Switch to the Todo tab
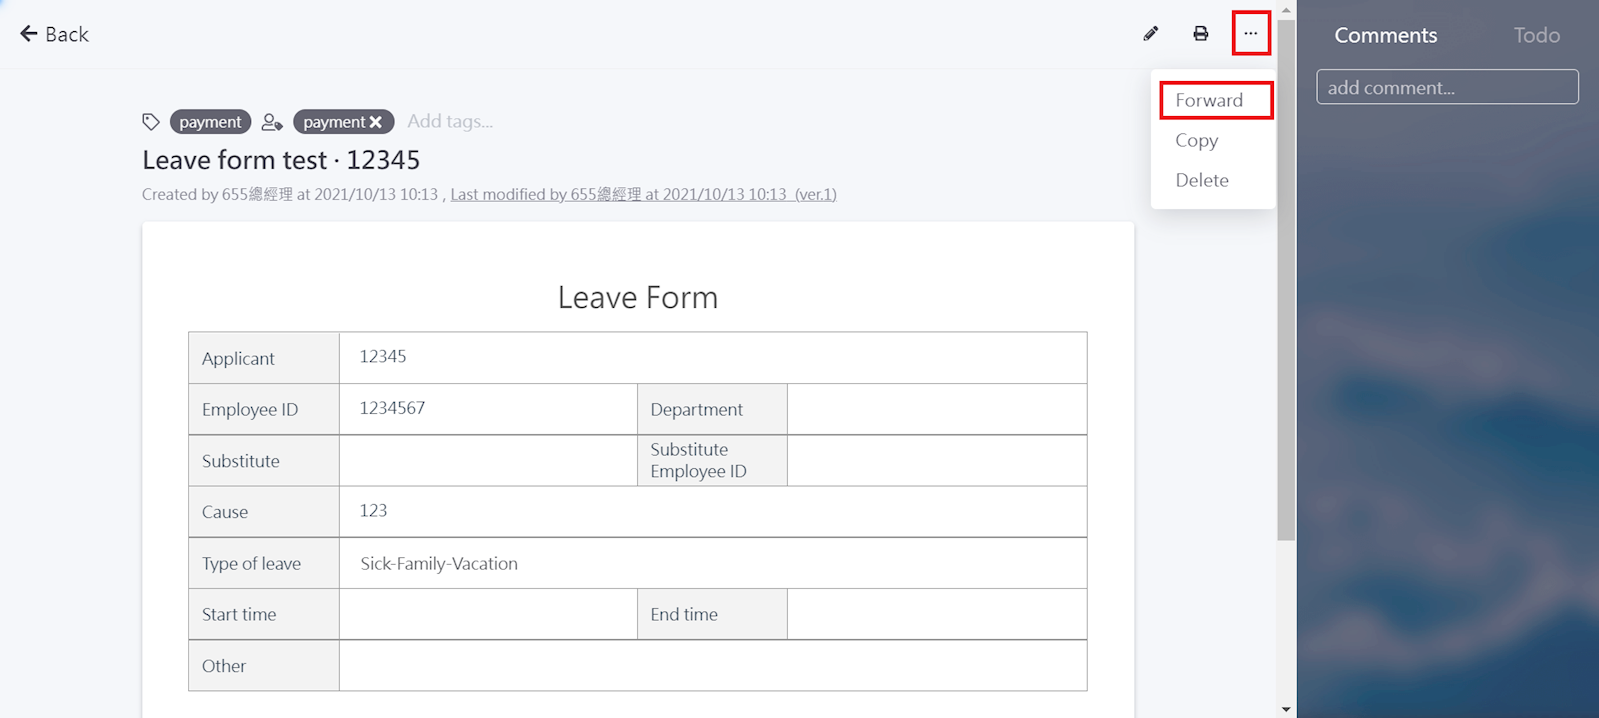The image size is (1599, 718). click(x=1536, y=35)
